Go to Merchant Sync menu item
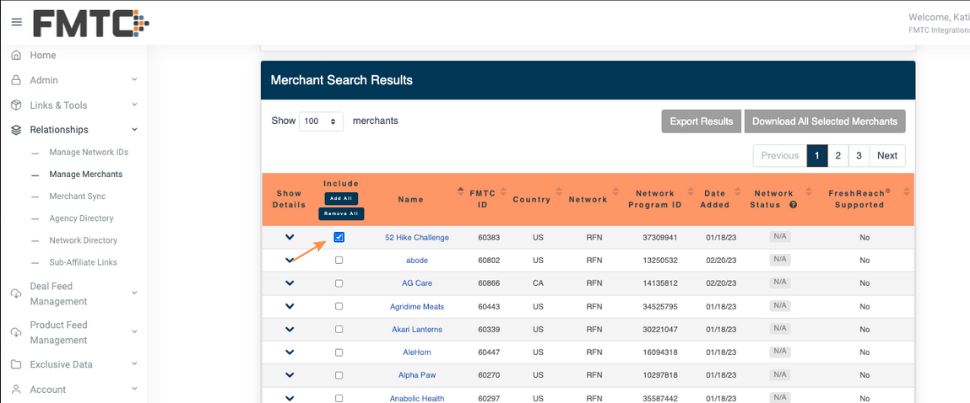The width and height of the screenshot is (970, 403). pos(77,196)
